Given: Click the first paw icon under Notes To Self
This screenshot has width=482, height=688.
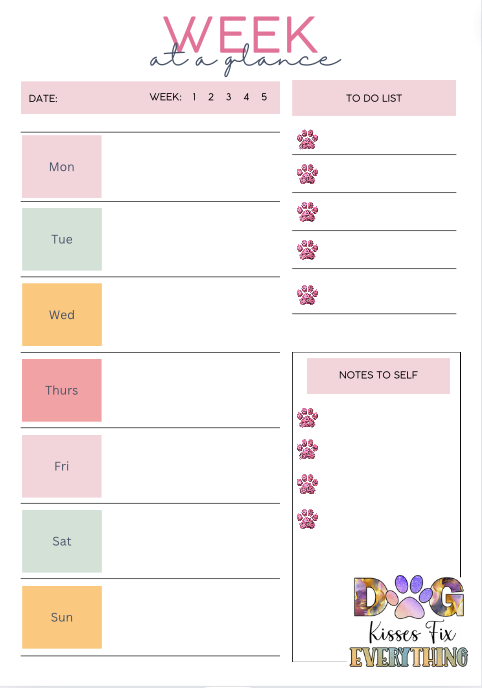Looking at the screenshot, I should 307,417.
